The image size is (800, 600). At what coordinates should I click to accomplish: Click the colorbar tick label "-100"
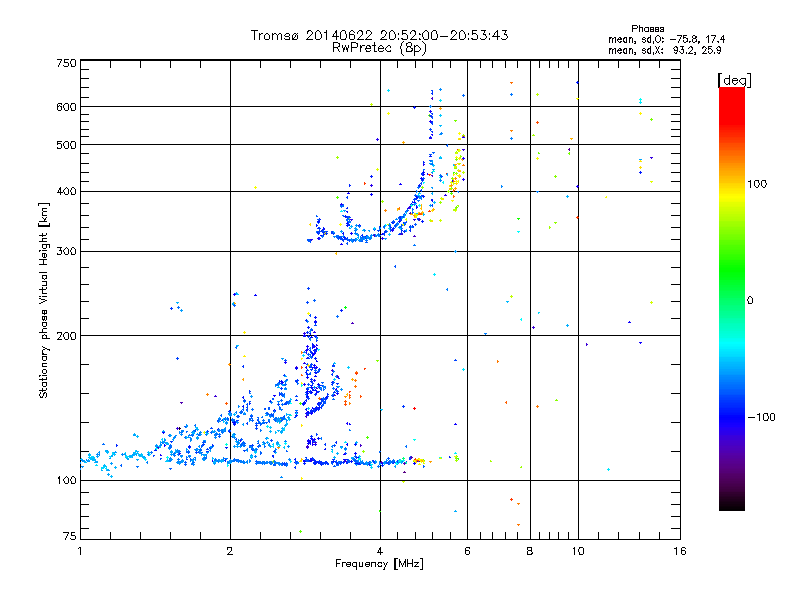[x=761, y=417]
